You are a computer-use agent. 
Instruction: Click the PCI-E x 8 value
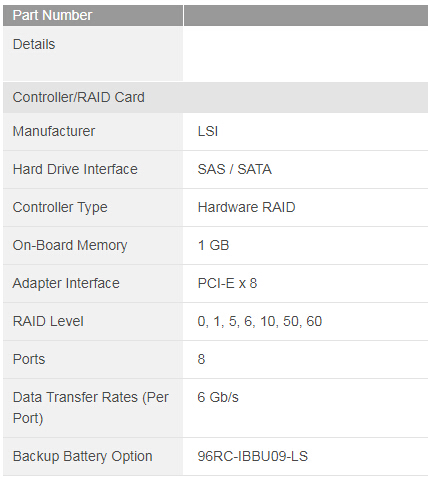pyautogui.click(x=227, y=283)
